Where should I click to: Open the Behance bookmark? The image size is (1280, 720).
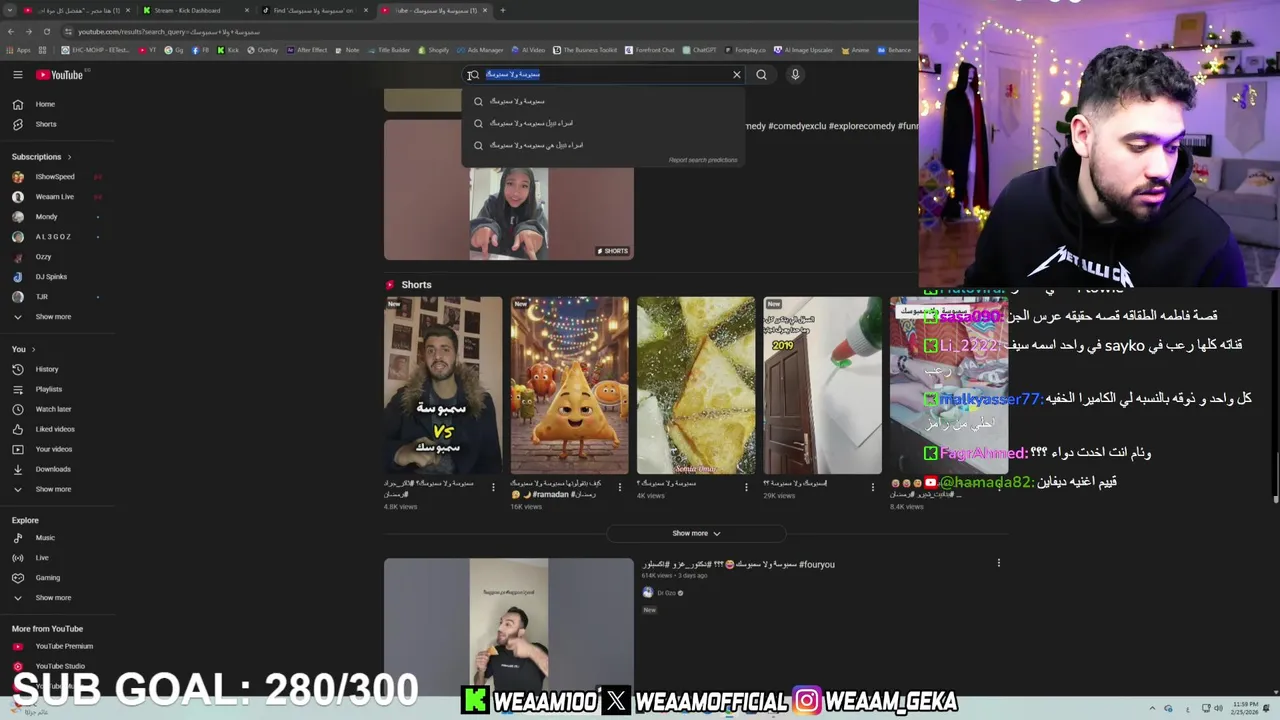(894, 50)
